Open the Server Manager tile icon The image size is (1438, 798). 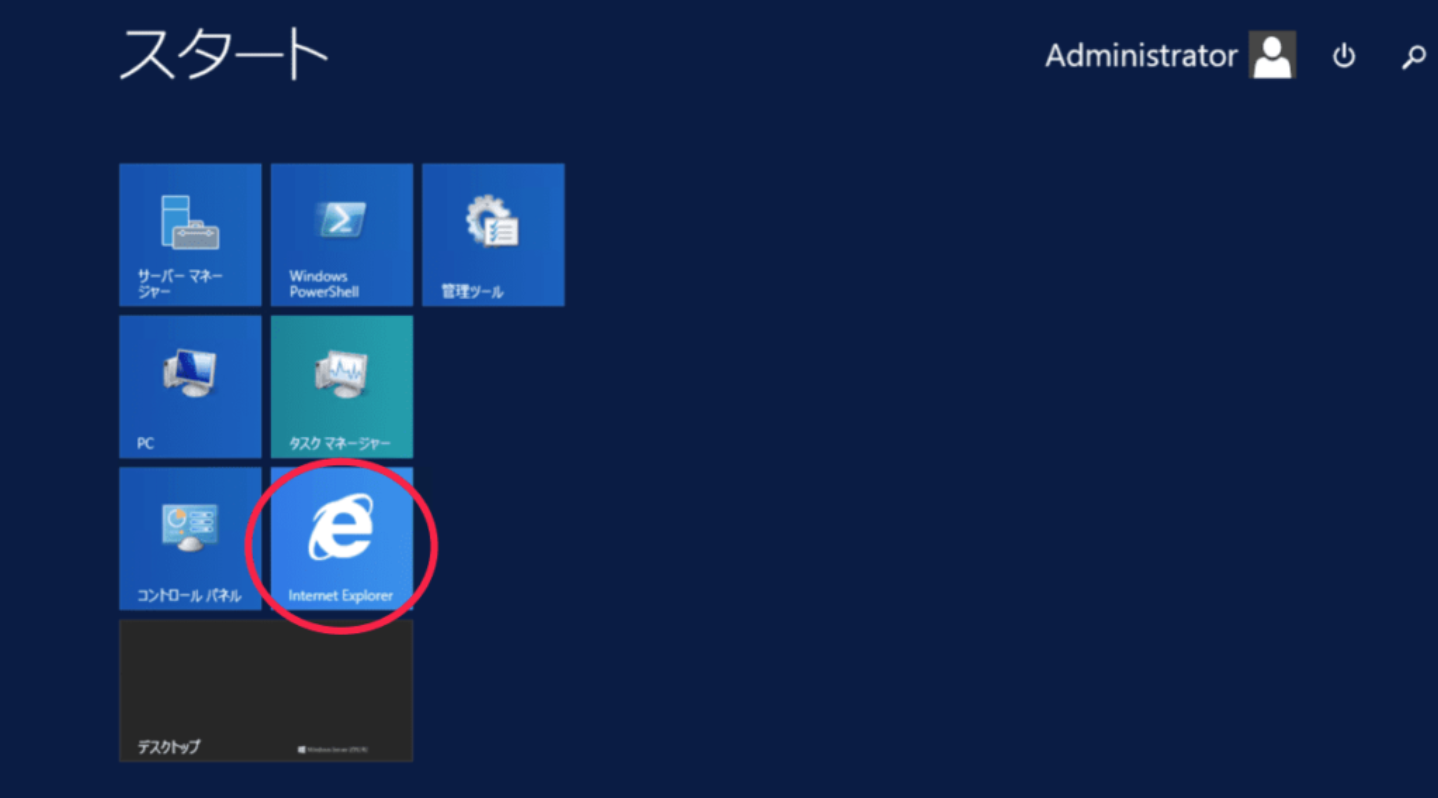(x=189, y=222)
